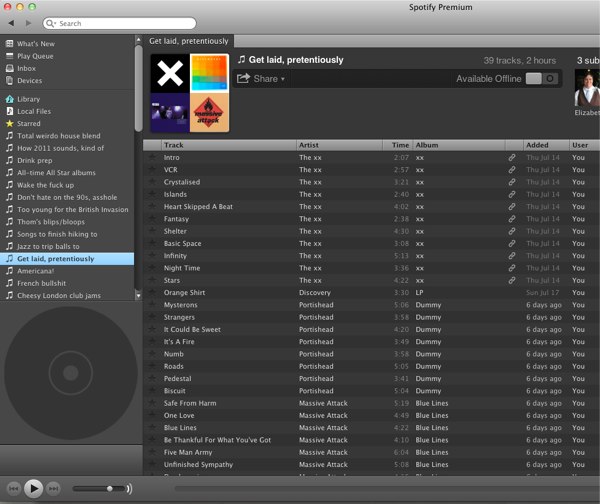600x504 pixels.
Task: Click link icon for Heart Skipped A Beat
Action: (x=512, y=206)
